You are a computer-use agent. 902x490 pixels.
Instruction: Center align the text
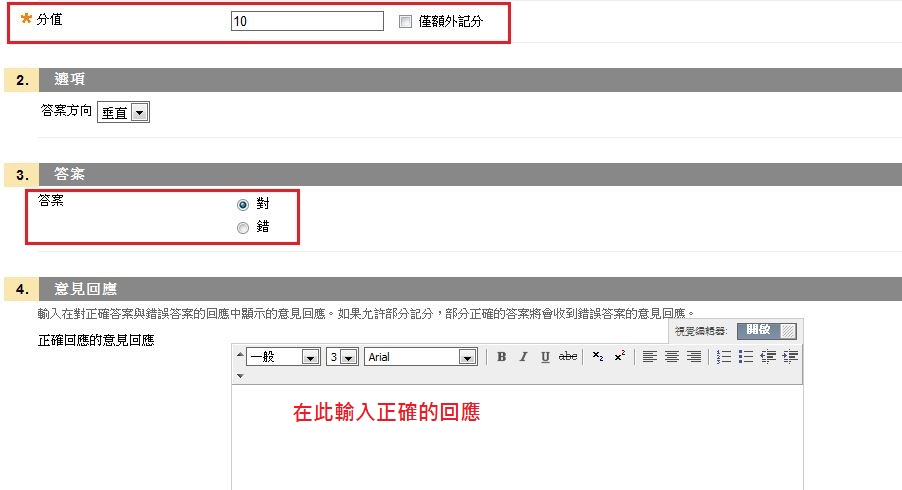[672, 357]
